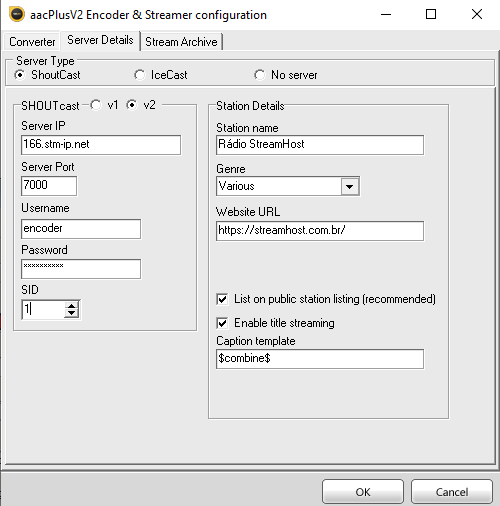Confirm settings with the OK button
This screenshot has height=506, width=500.
pos(363,492)
